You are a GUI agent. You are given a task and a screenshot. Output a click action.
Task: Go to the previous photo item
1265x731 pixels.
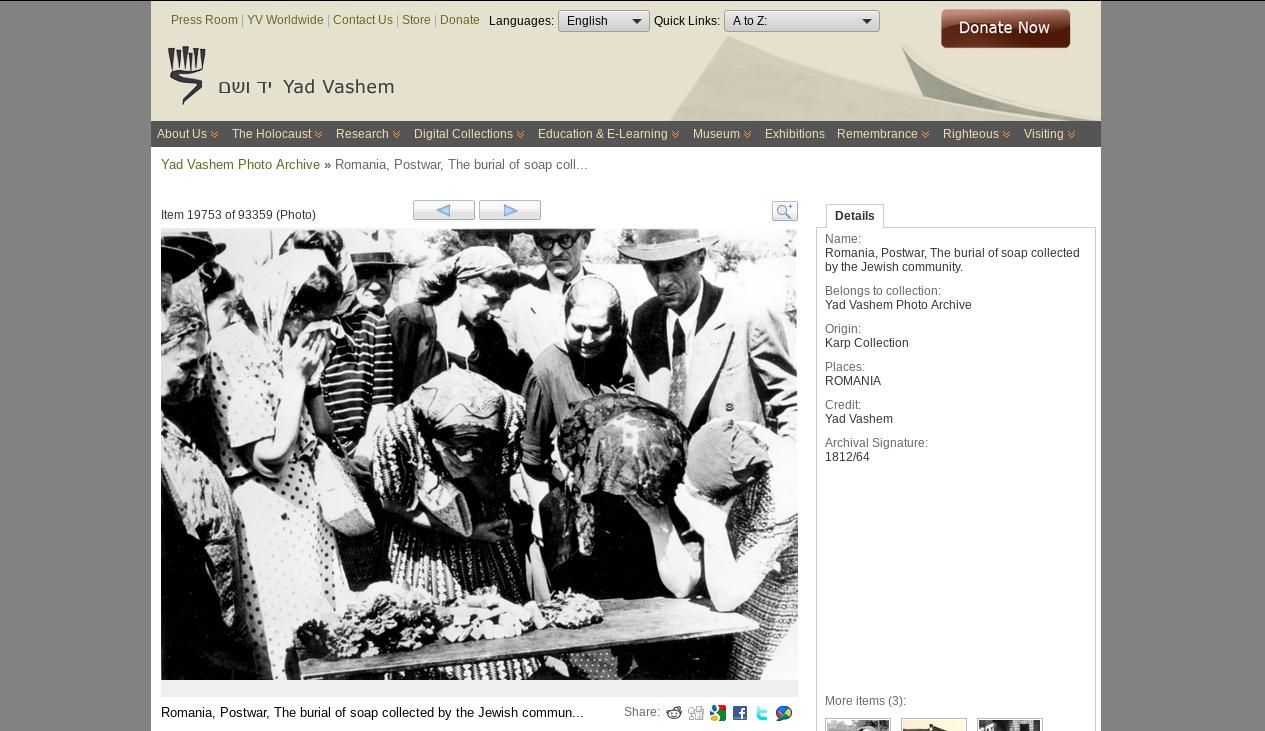tap(444, 210)
